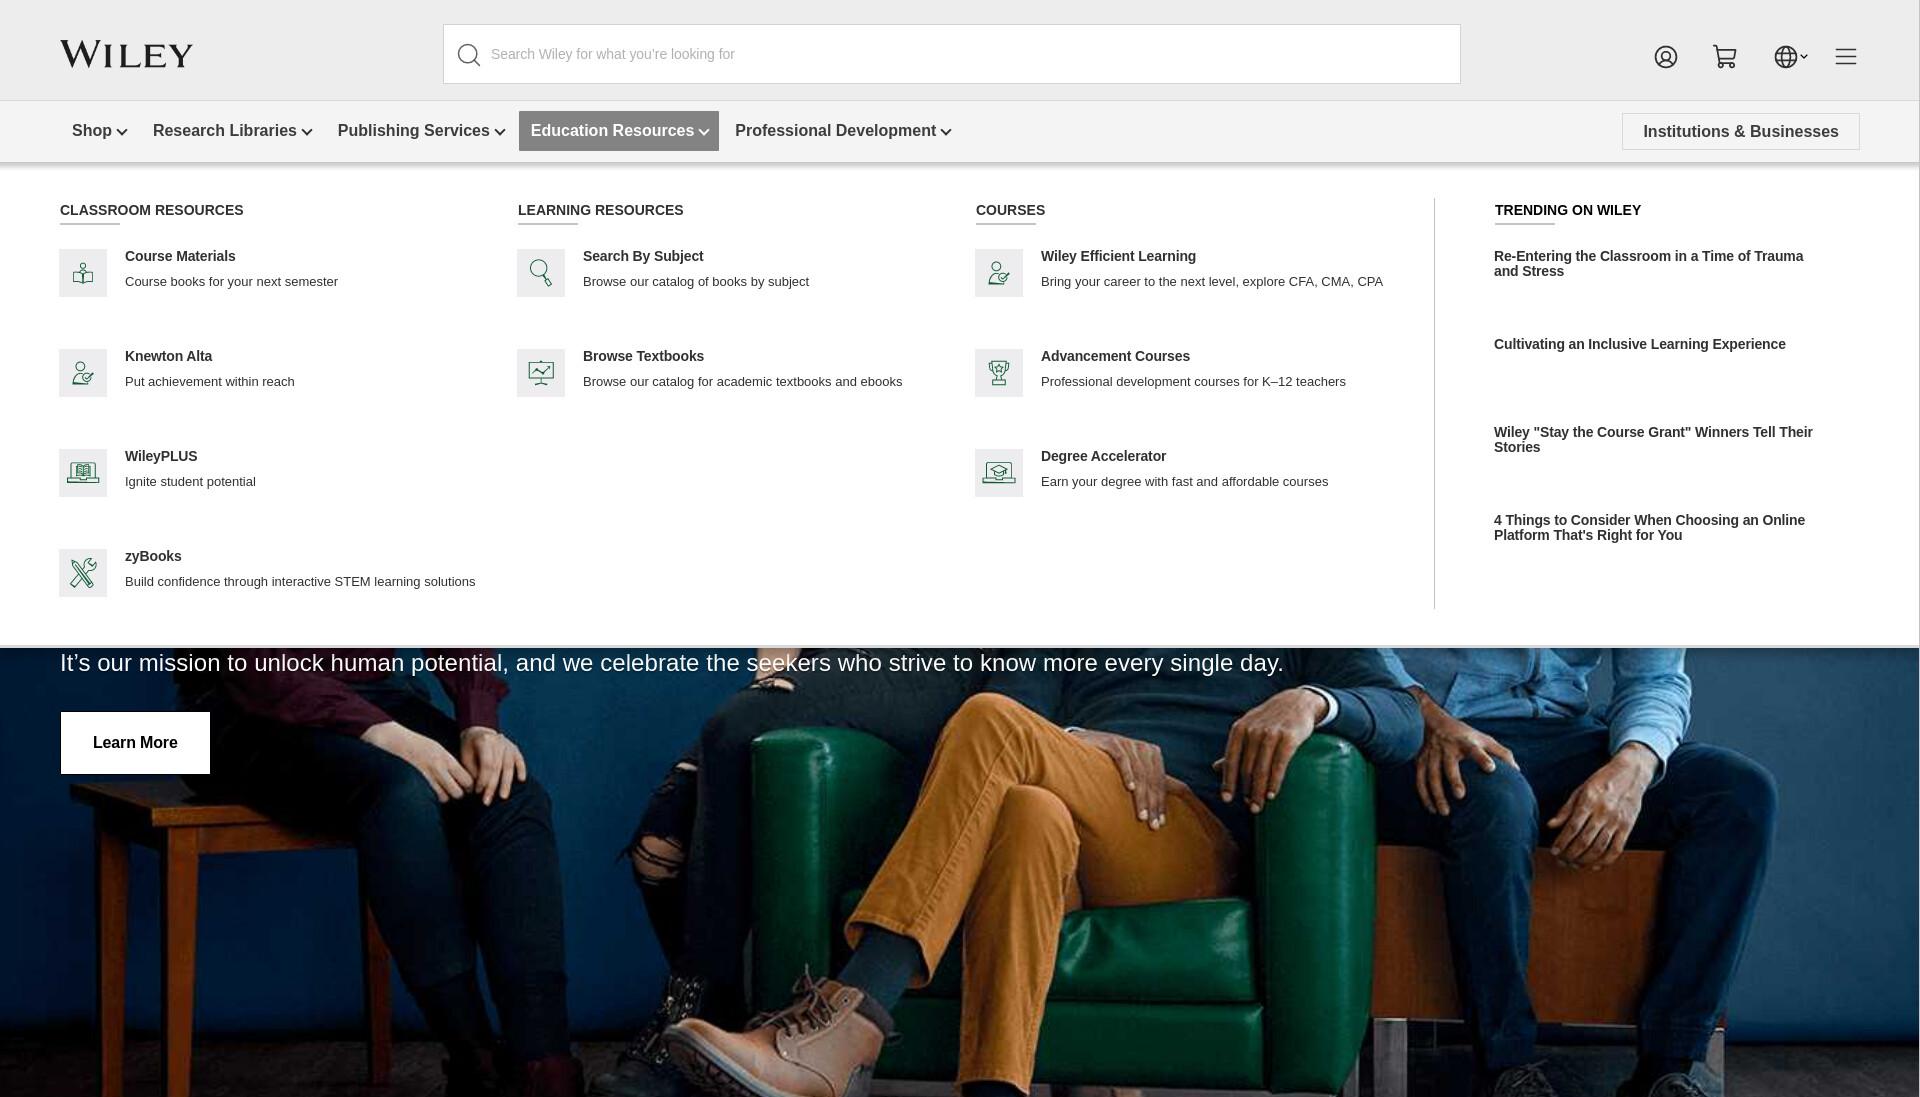Expand the Professional Development menu
This screenshot has height=1097, width=1920.
(x=843, y=131)
